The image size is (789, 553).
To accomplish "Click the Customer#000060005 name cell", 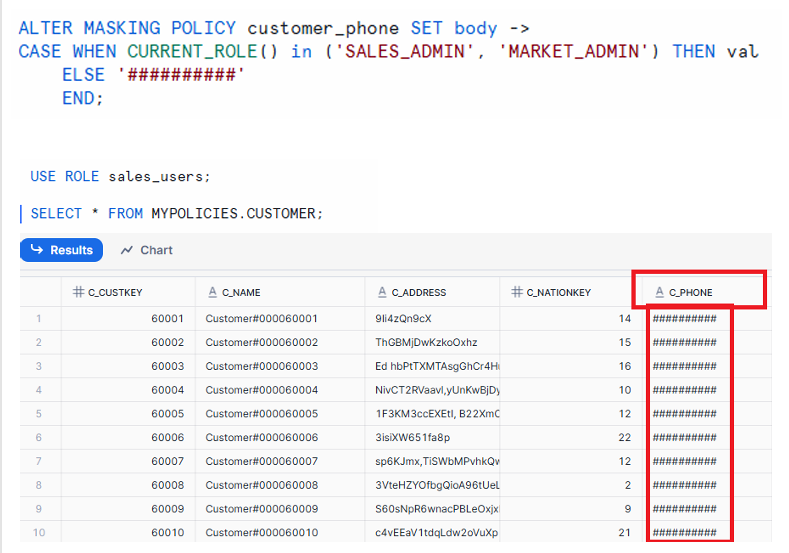I will point(261,414).
